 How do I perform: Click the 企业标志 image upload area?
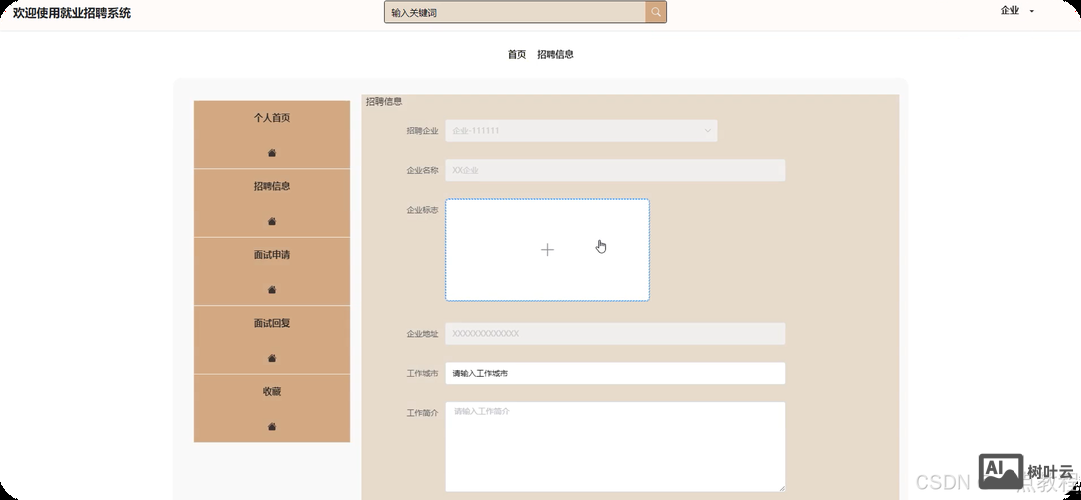coord(547,250)
